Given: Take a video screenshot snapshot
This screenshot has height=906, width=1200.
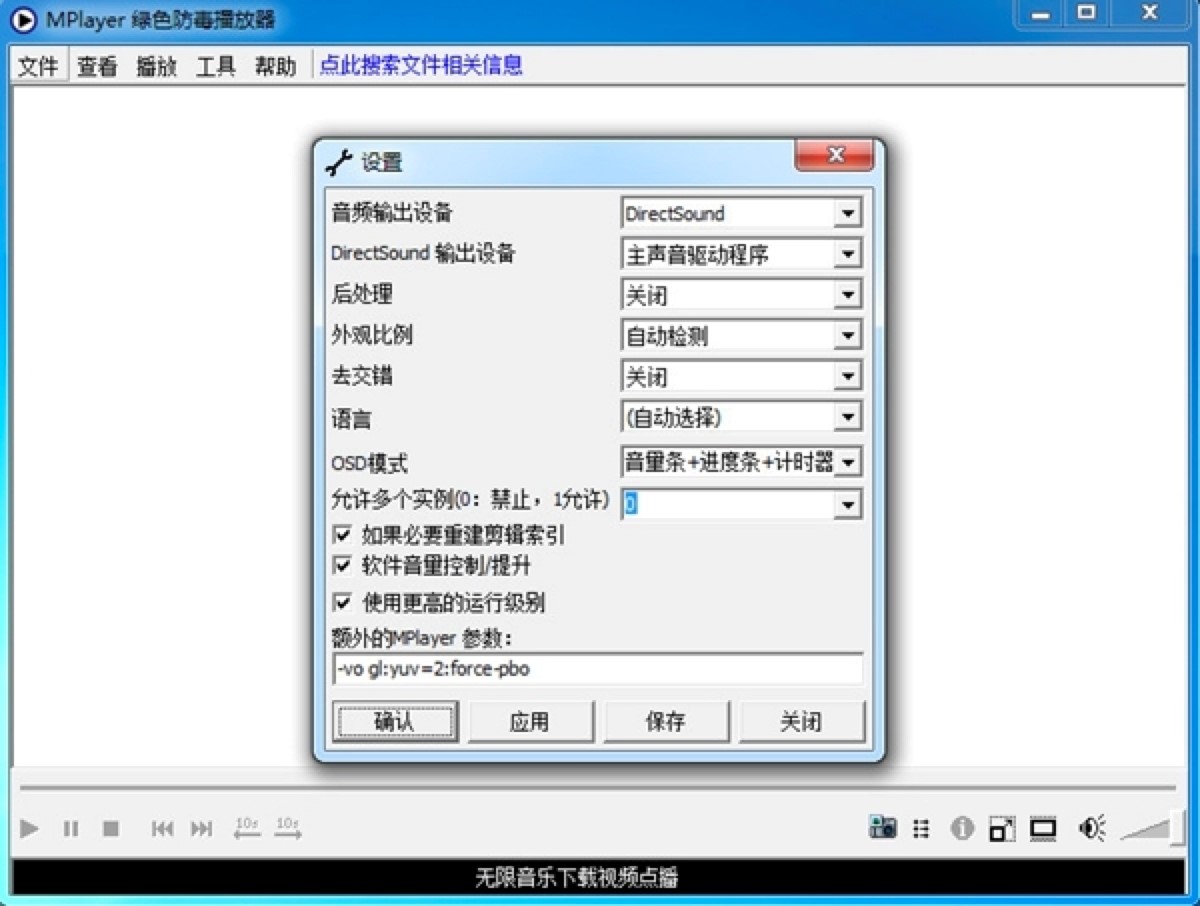Looking at the screenshot, I should point(884,828).
